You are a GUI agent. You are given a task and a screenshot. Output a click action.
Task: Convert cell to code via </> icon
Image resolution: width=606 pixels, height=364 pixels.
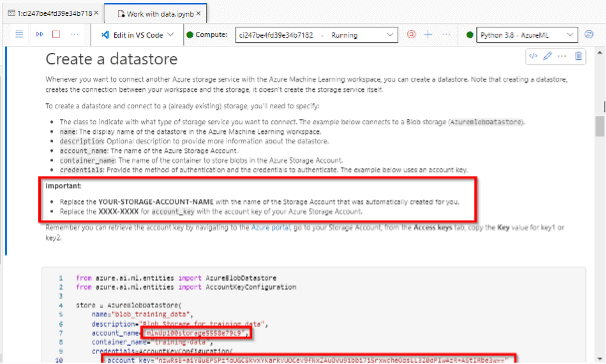pos(533,56)
